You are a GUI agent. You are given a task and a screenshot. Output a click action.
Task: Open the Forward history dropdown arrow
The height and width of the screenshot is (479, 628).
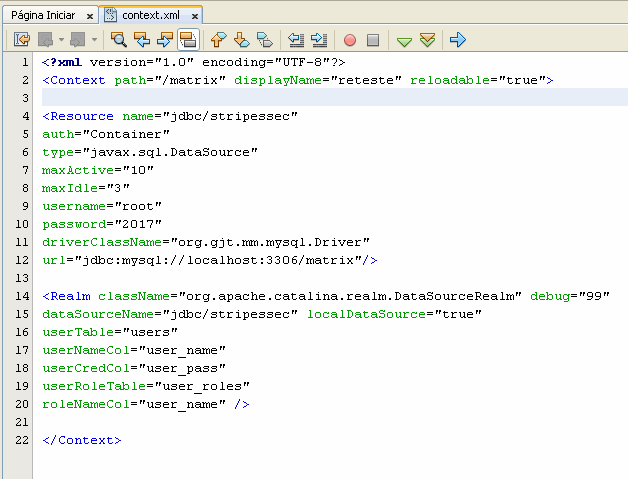click(94, 40)
